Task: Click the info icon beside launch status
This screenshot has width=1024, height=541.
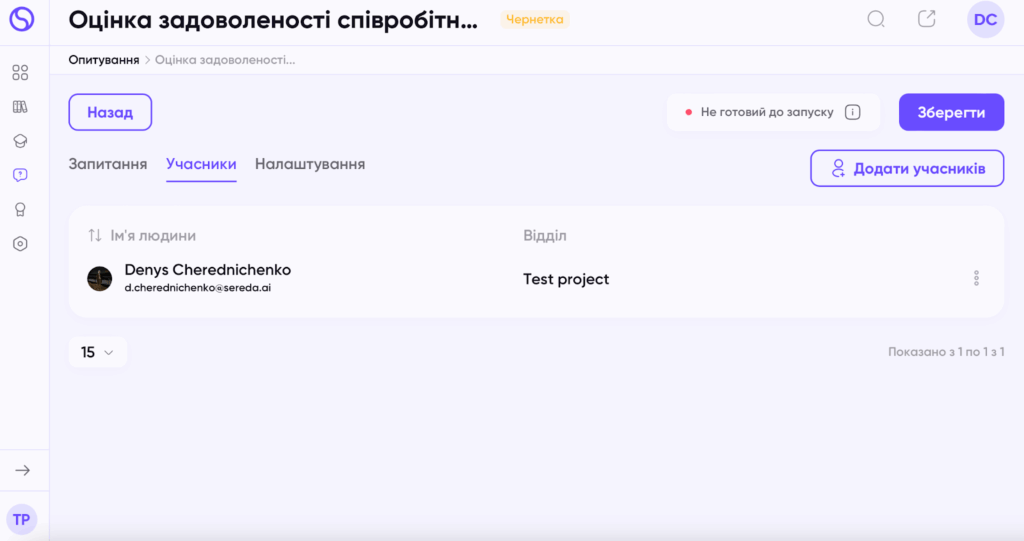Action: click(x=852, y=112)
